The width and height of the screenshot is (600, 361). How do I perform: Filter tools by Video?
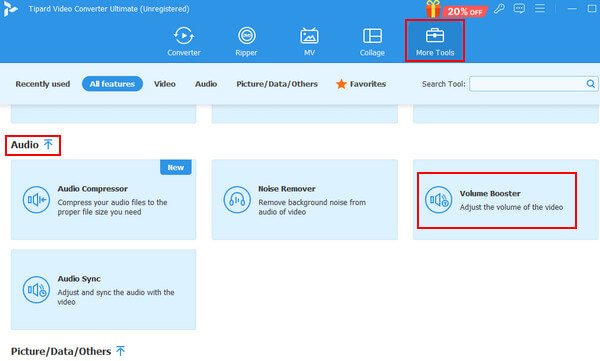pos(165,84)
